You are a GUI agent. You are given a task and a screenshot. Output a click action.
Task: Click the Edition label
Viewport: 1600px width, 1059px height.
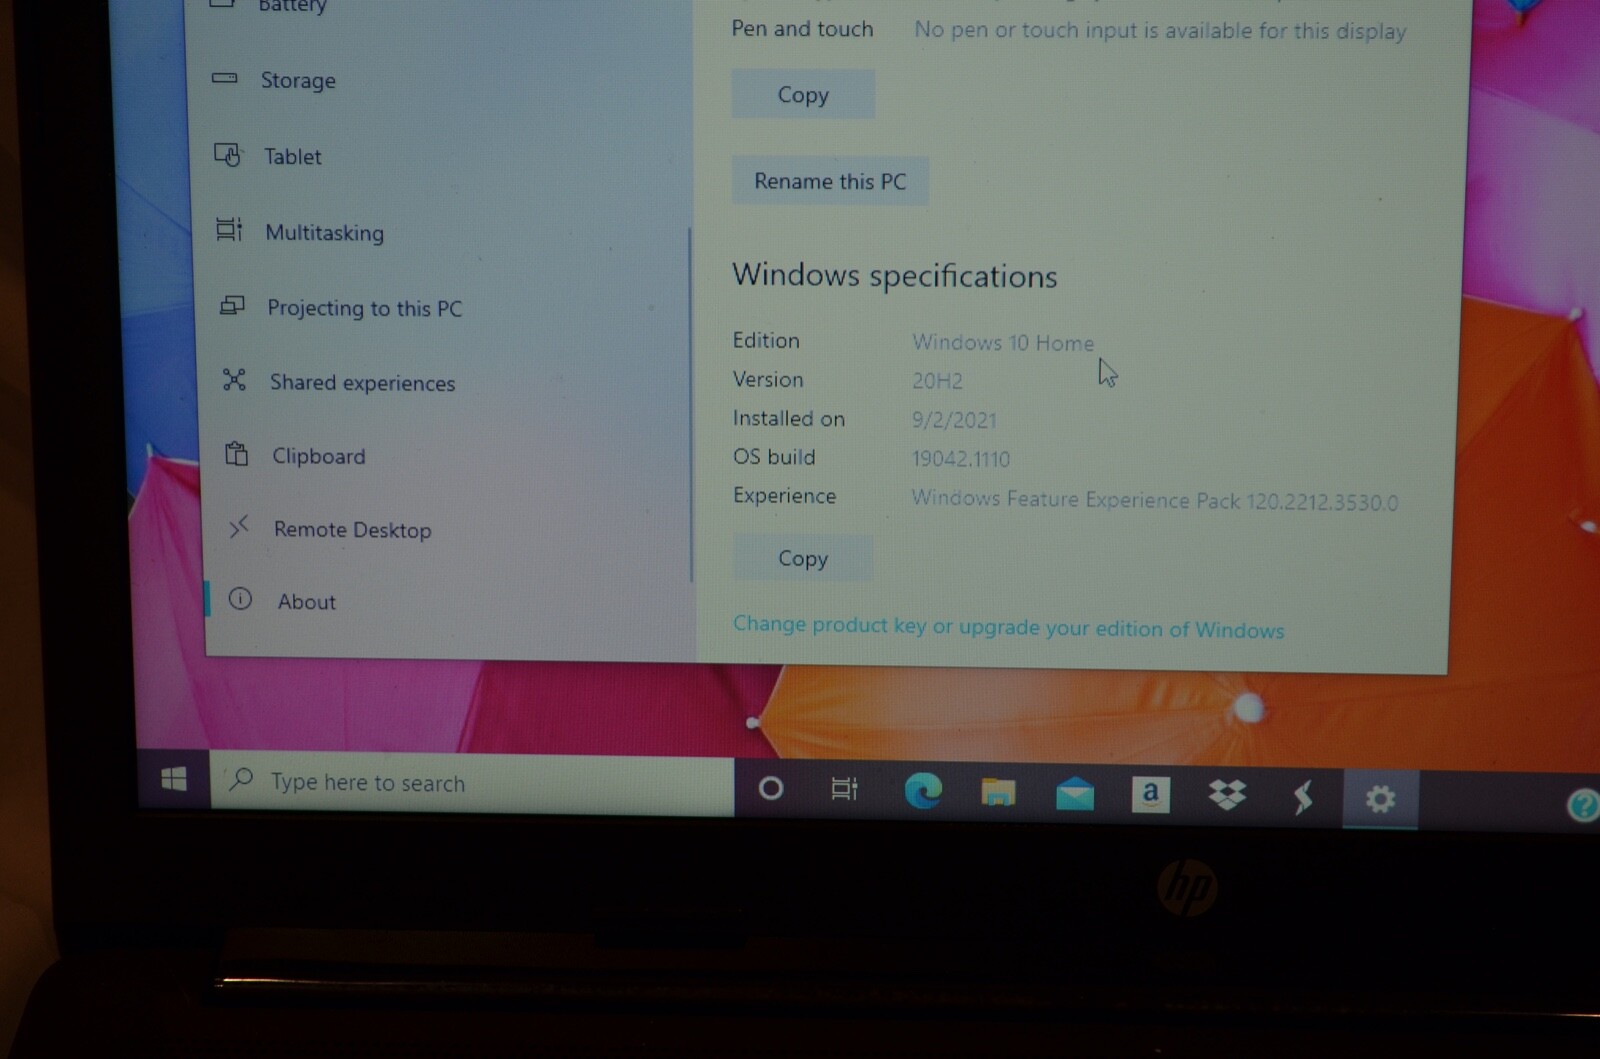coord(766,340)
